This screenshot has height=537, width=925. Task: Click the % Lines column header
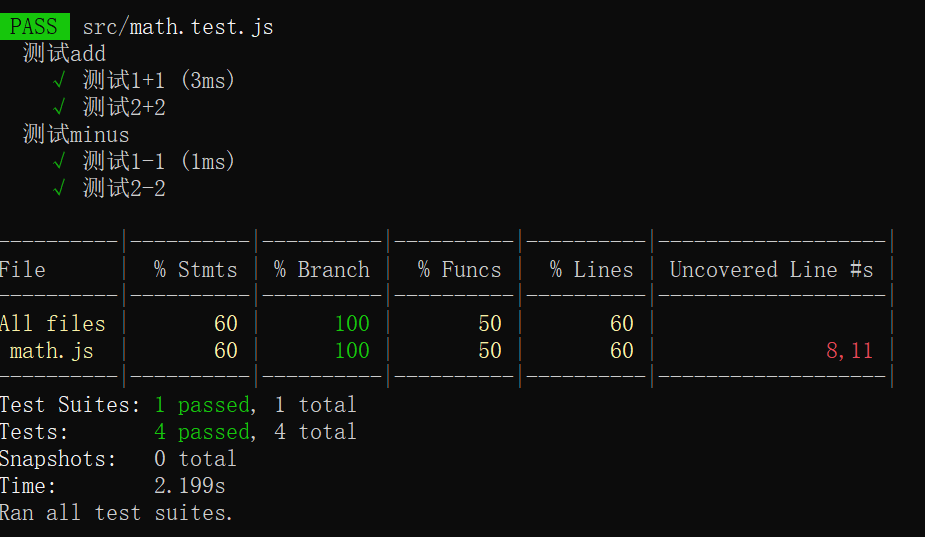pyautogui.click(x=591, y=270)
